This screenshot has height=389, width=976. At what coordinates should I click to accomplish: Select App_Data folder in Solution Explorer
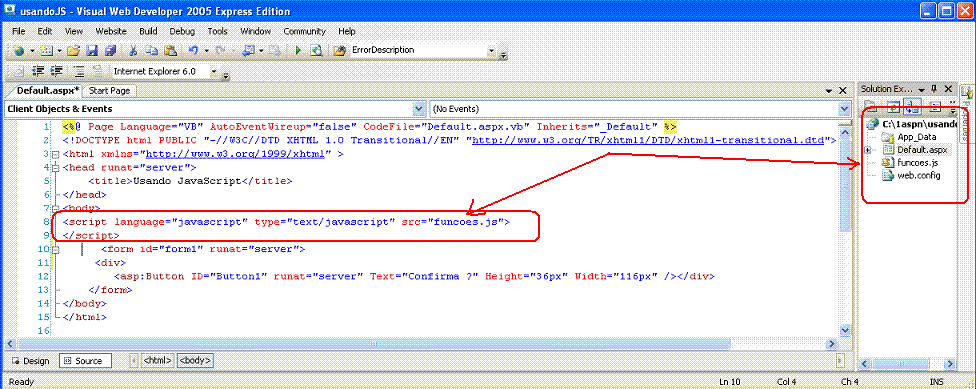(x=908, y=137)
